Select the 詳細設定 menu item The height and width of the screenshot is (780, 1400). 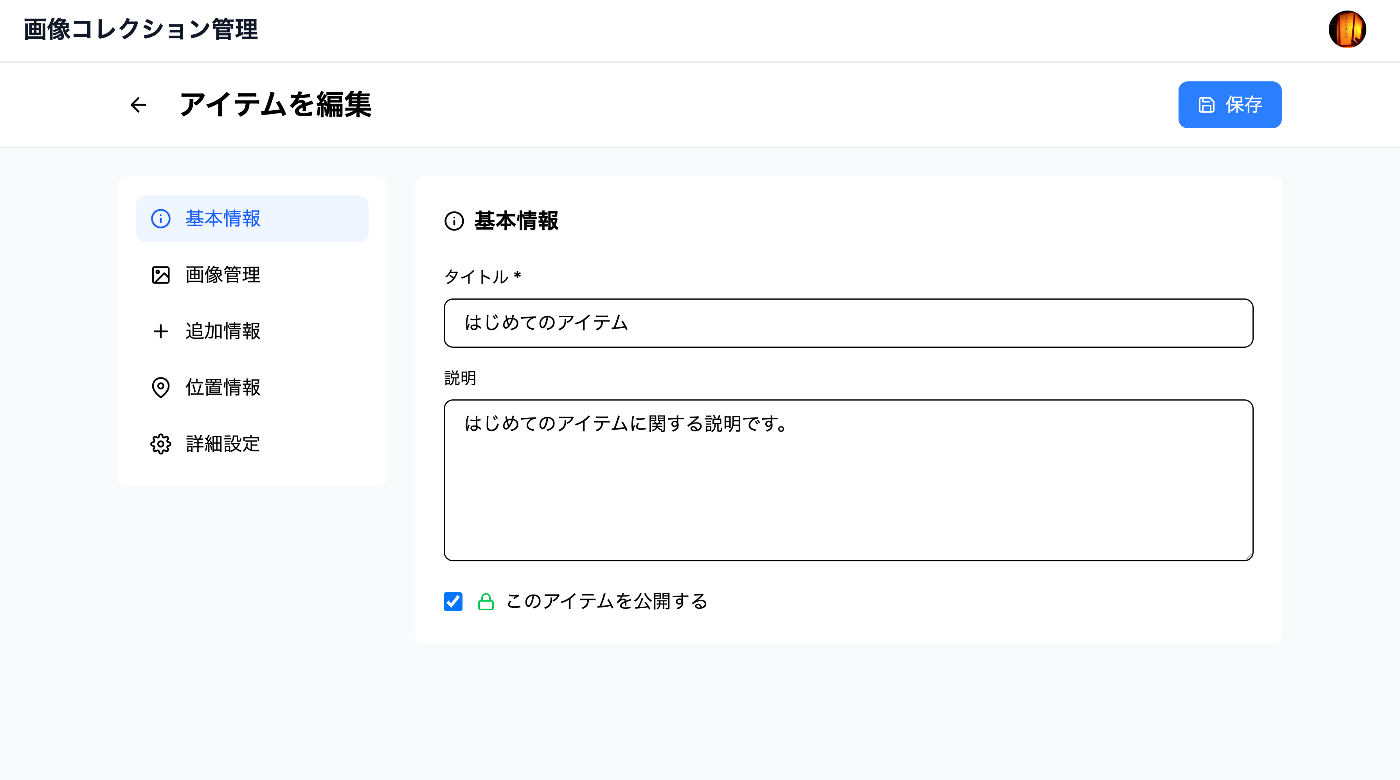(x=223, y=444)
